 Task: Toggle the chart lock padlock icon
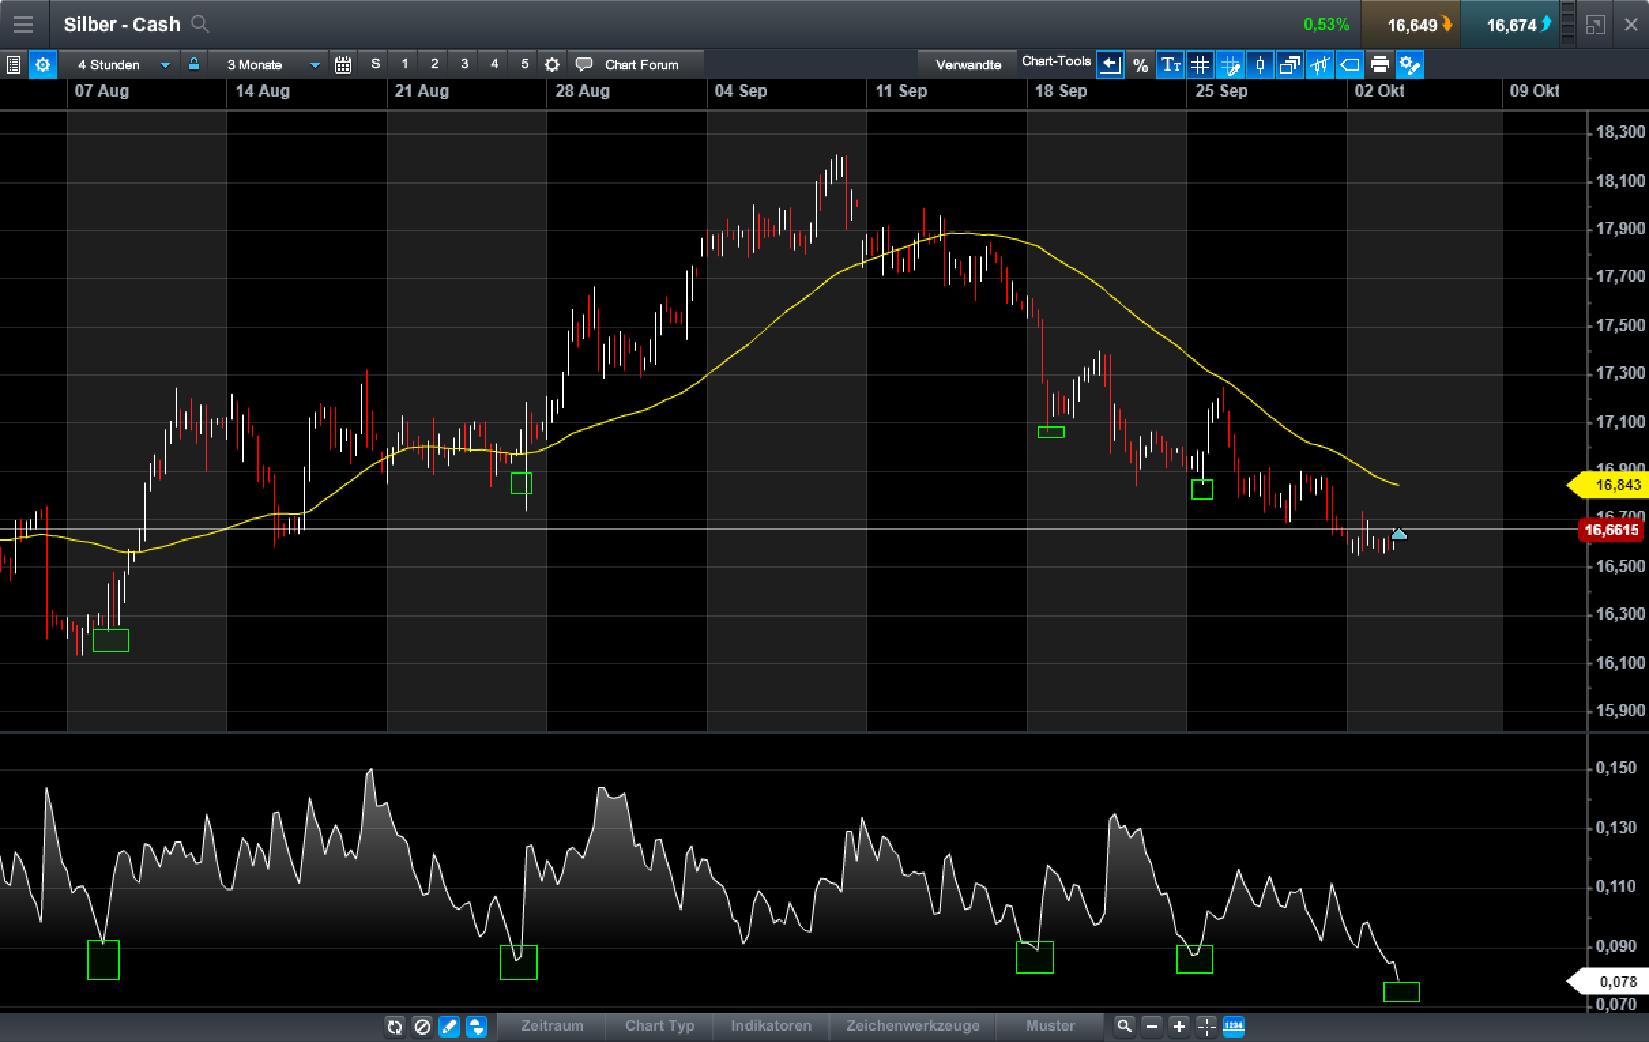(193, 64)
